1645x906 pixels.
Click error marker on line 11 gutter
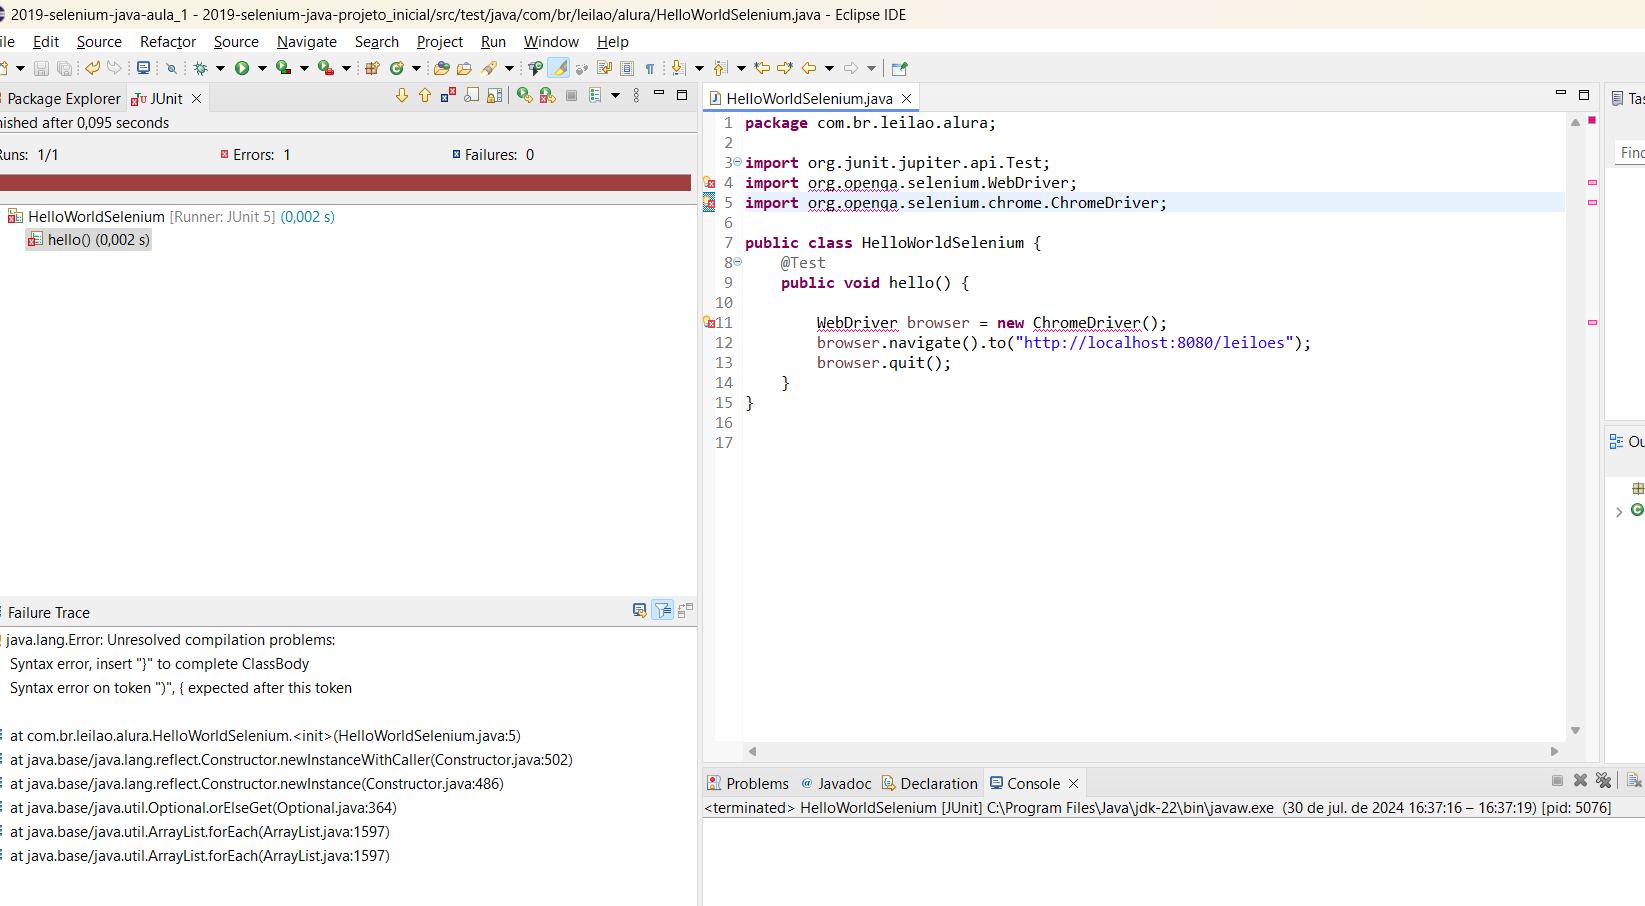(709, 322)
